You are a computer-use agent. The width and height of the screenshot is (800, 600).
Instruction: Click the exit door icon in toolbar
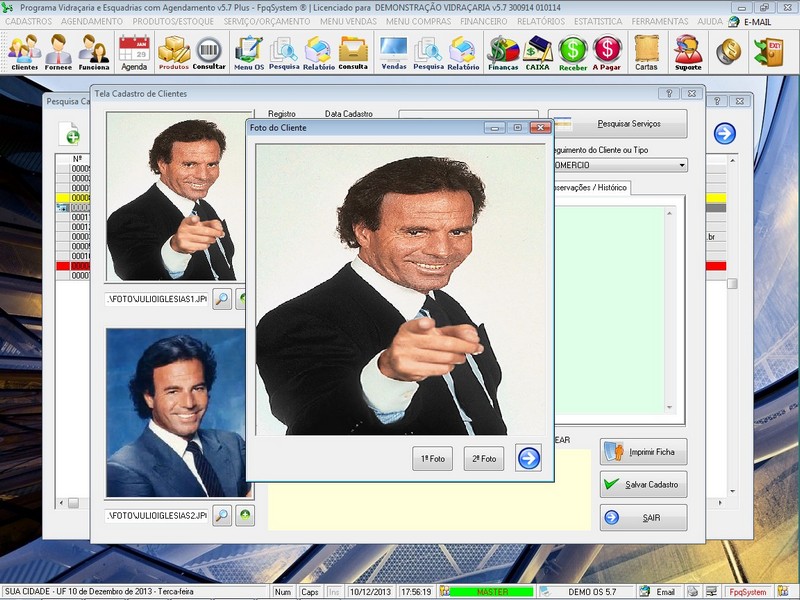click(768, 51)
